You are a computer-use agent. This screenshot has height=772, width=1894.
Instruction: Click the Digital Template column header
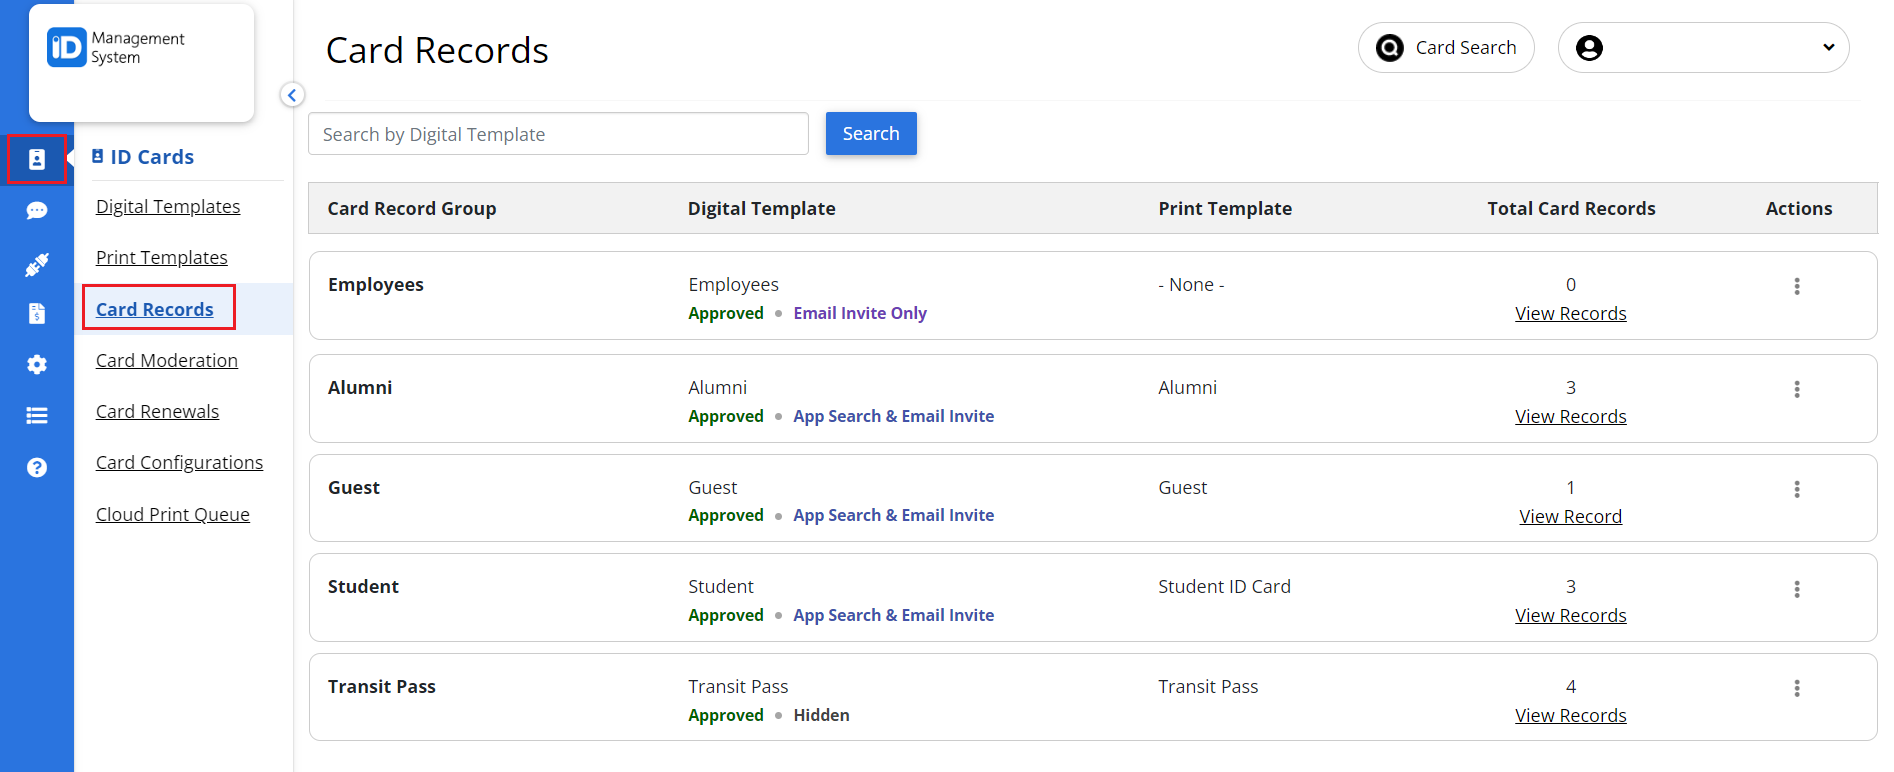pos(762,209)
